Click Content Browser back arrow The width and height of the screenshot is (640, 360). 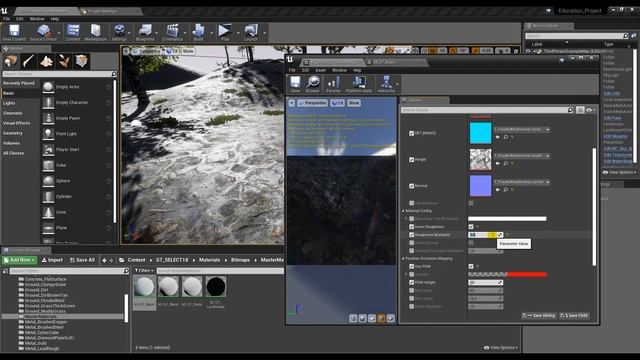coord(104,260)
